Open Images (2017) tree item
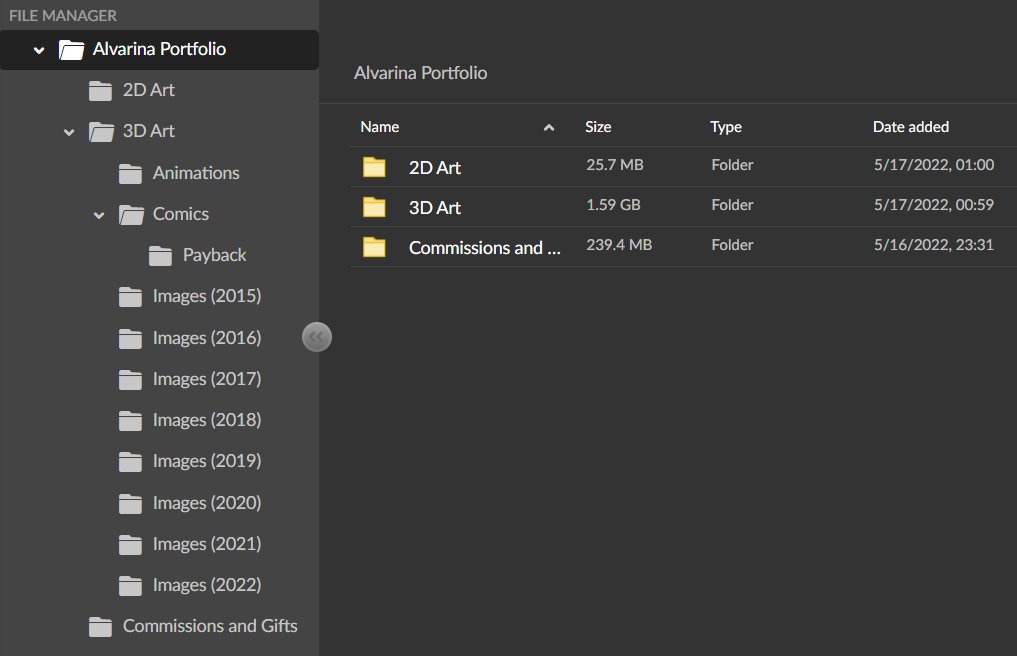This screenshot has height=656, width=1017. point(207,378)
